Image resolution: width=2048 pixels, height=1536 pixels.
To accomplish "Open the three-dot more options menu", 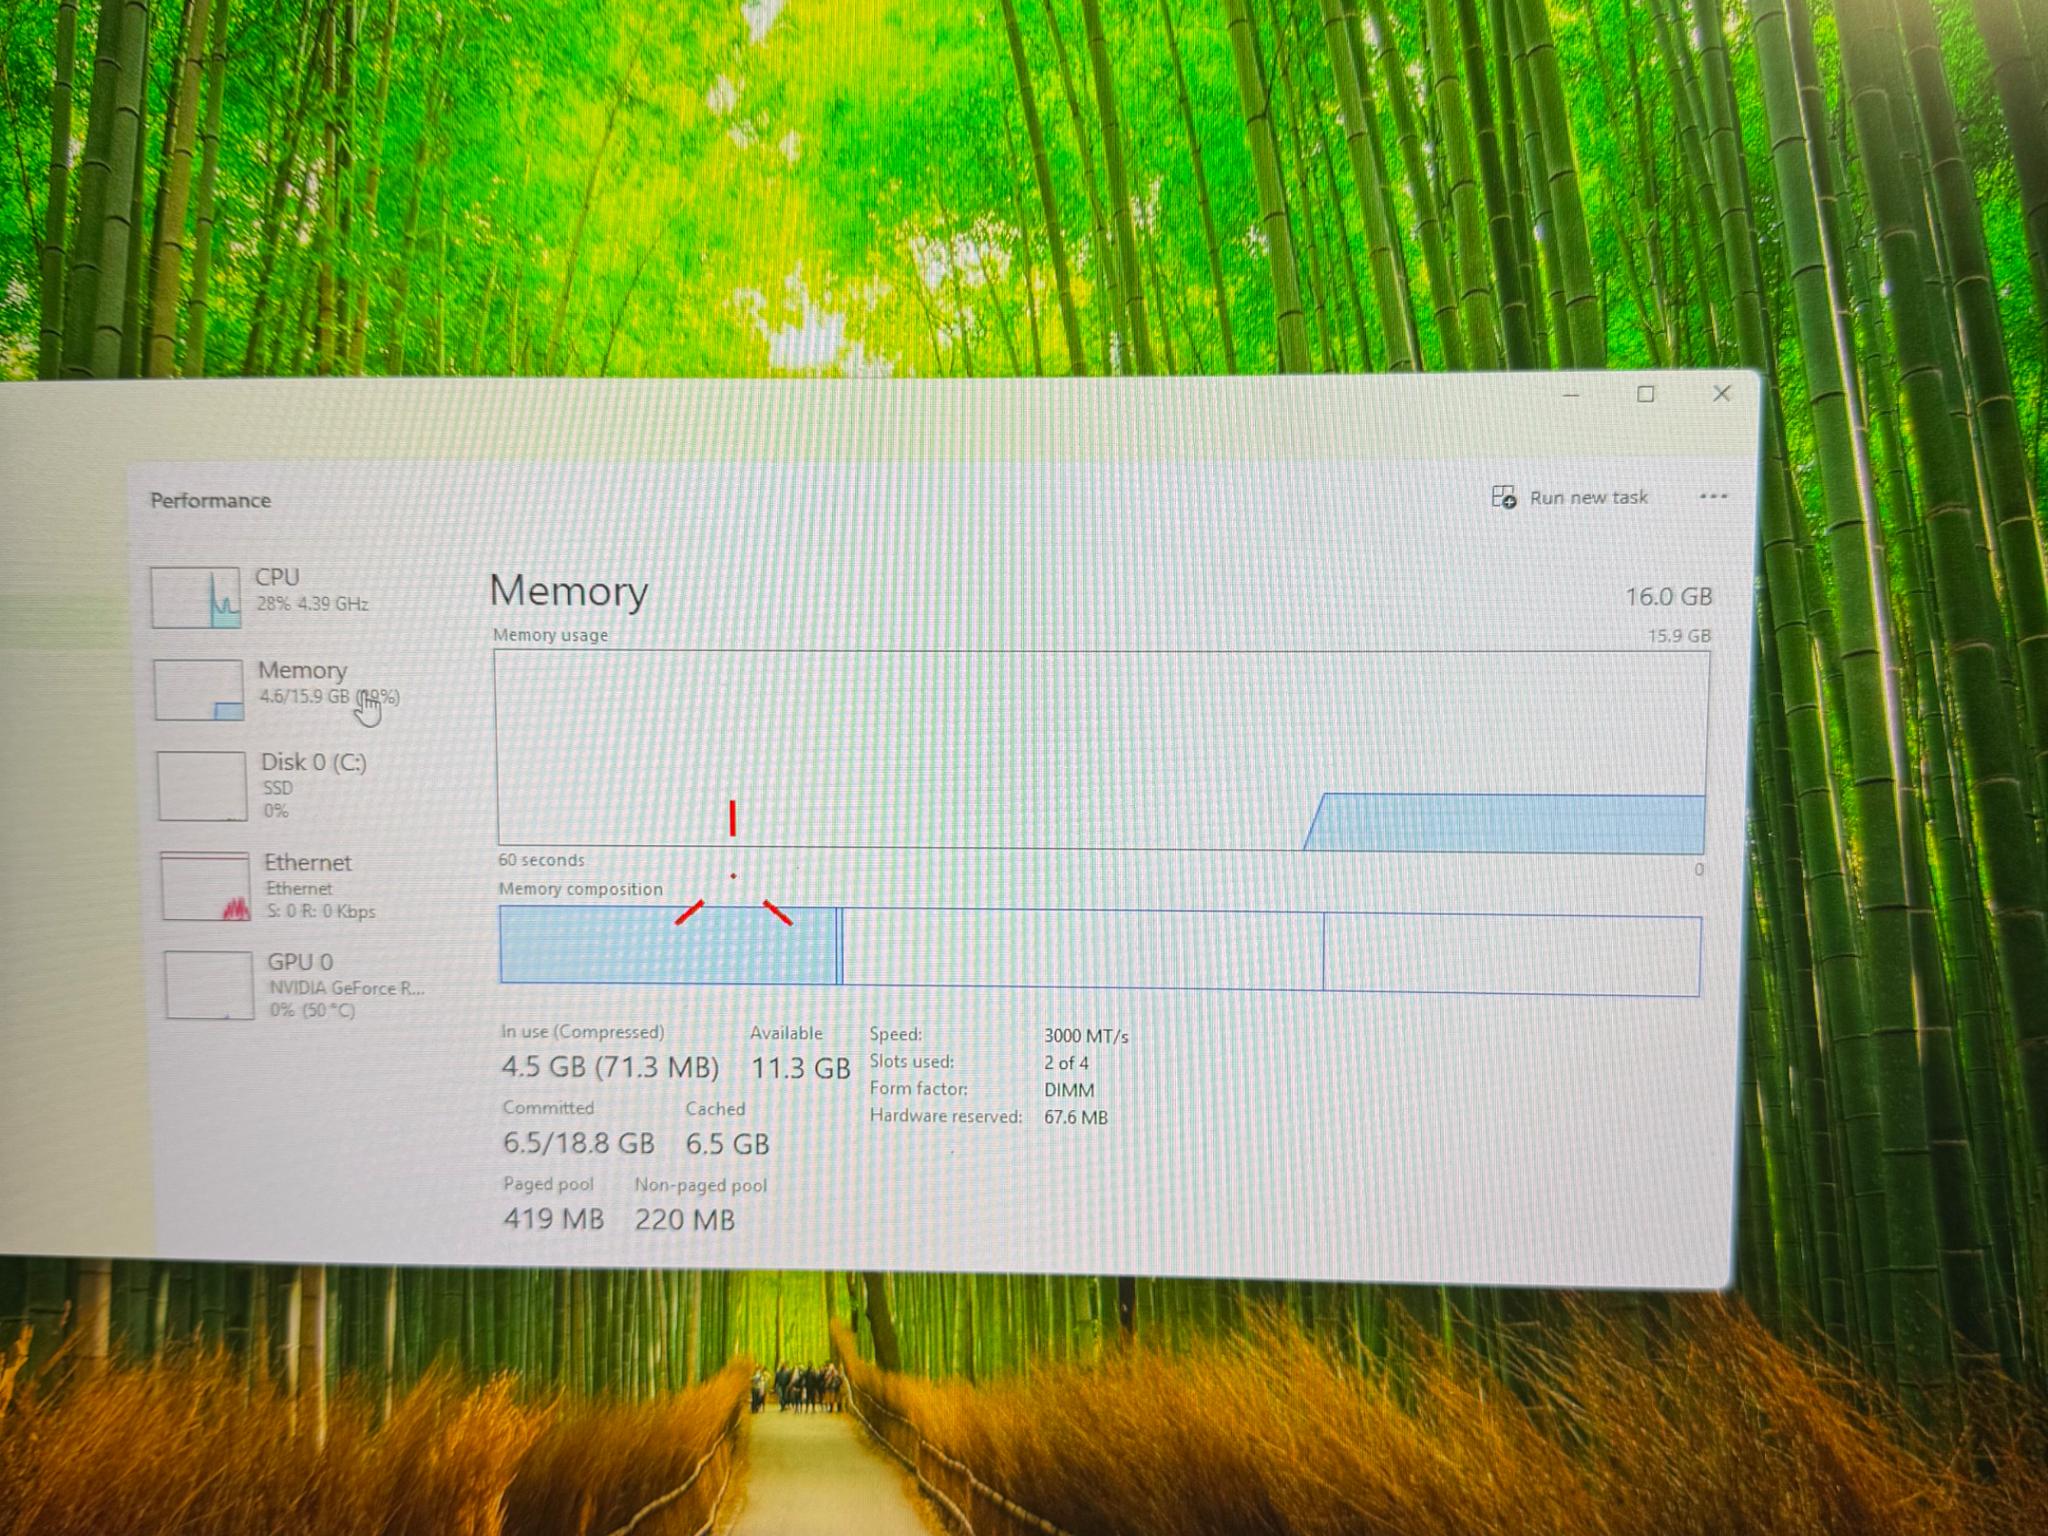I will point(1713,496).
